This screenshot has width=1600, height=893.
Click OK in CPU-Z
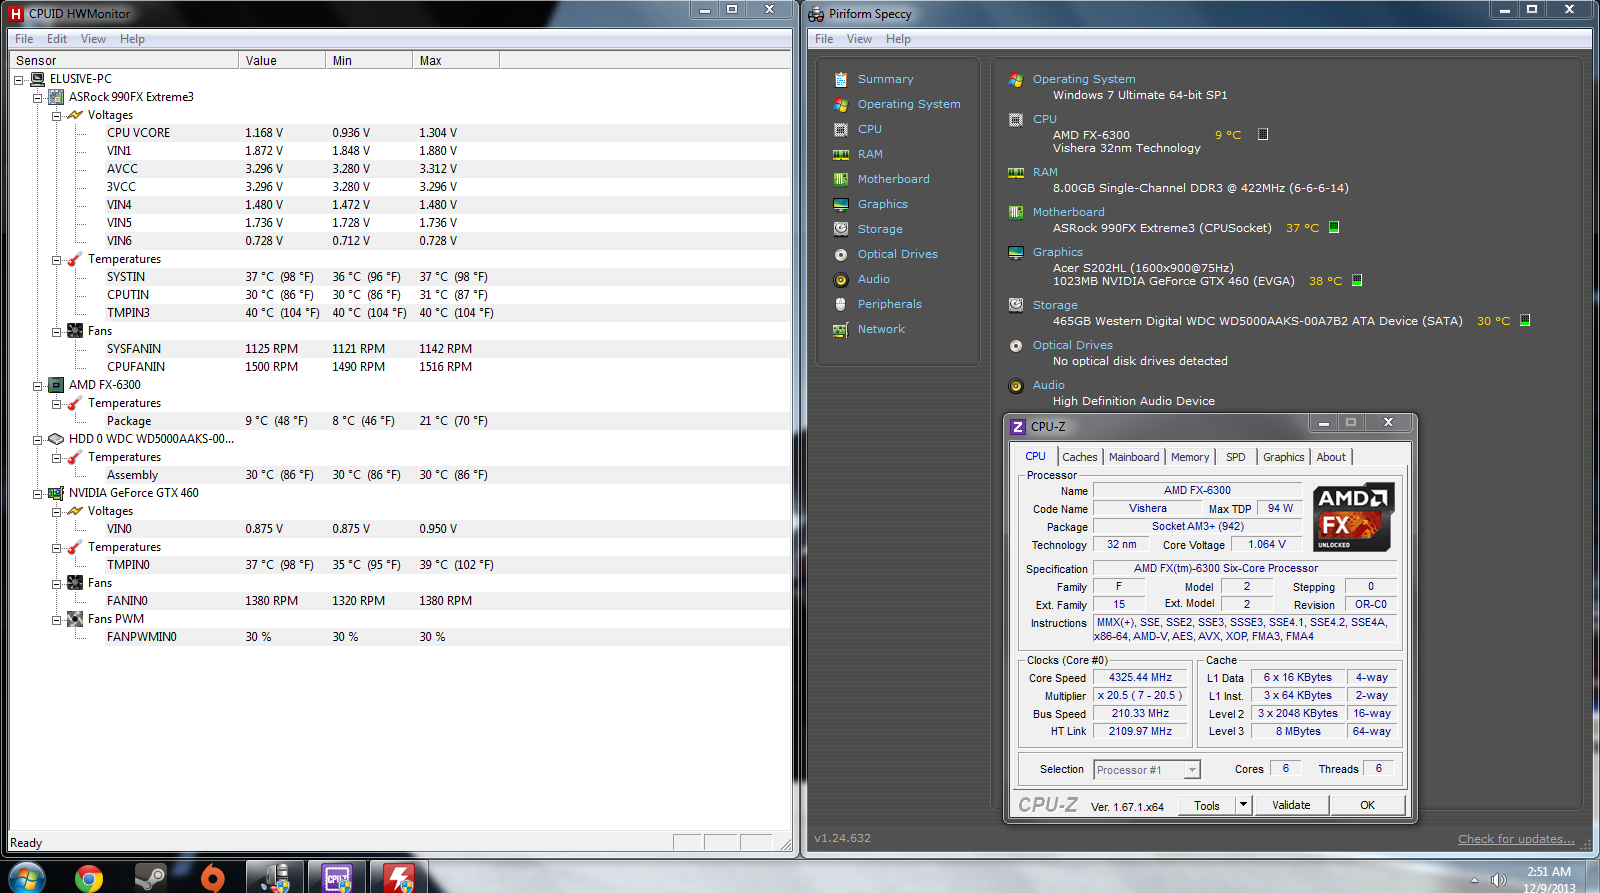1367,805
